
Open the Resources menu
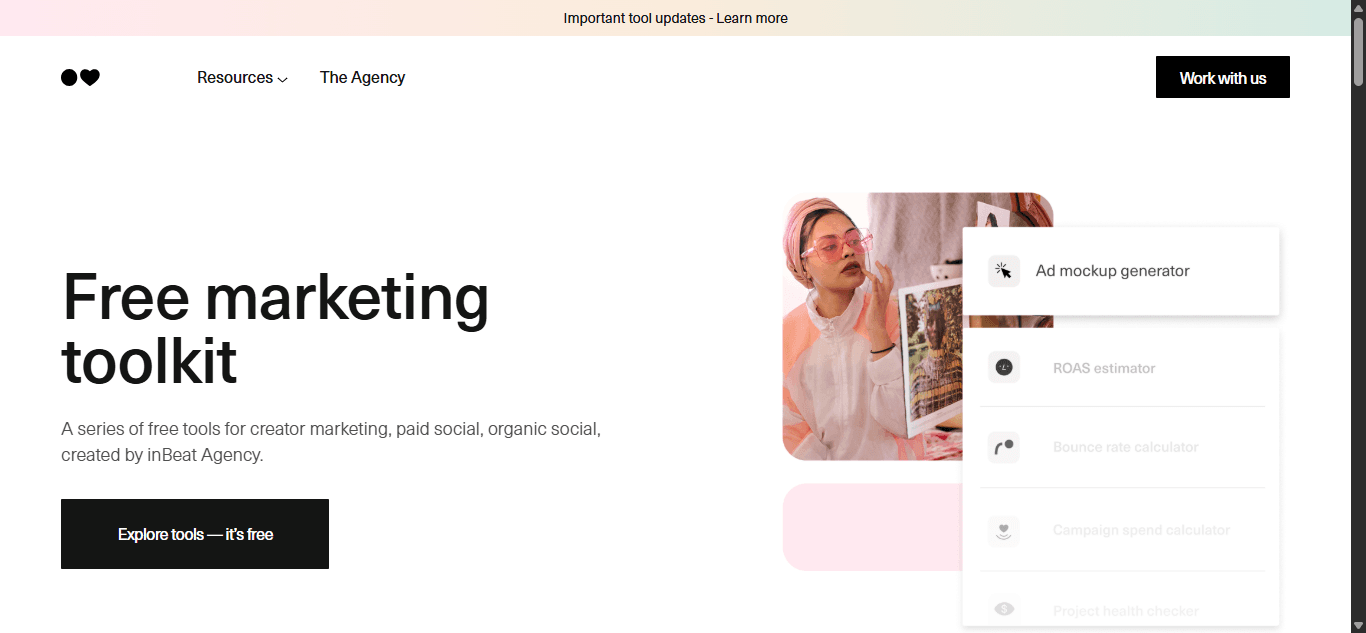pos(242,77)
